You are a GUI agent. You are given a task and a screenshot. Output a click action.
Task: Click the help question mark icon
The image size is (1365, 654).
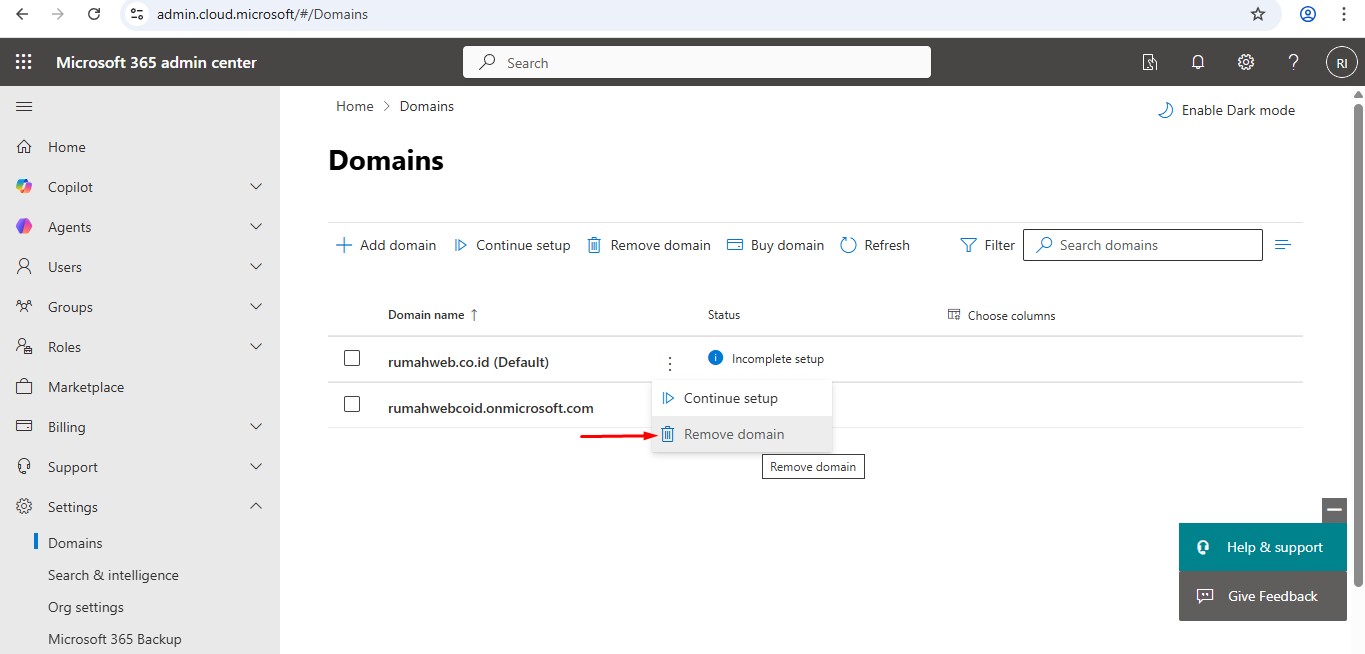click(x=1293, y=62)
